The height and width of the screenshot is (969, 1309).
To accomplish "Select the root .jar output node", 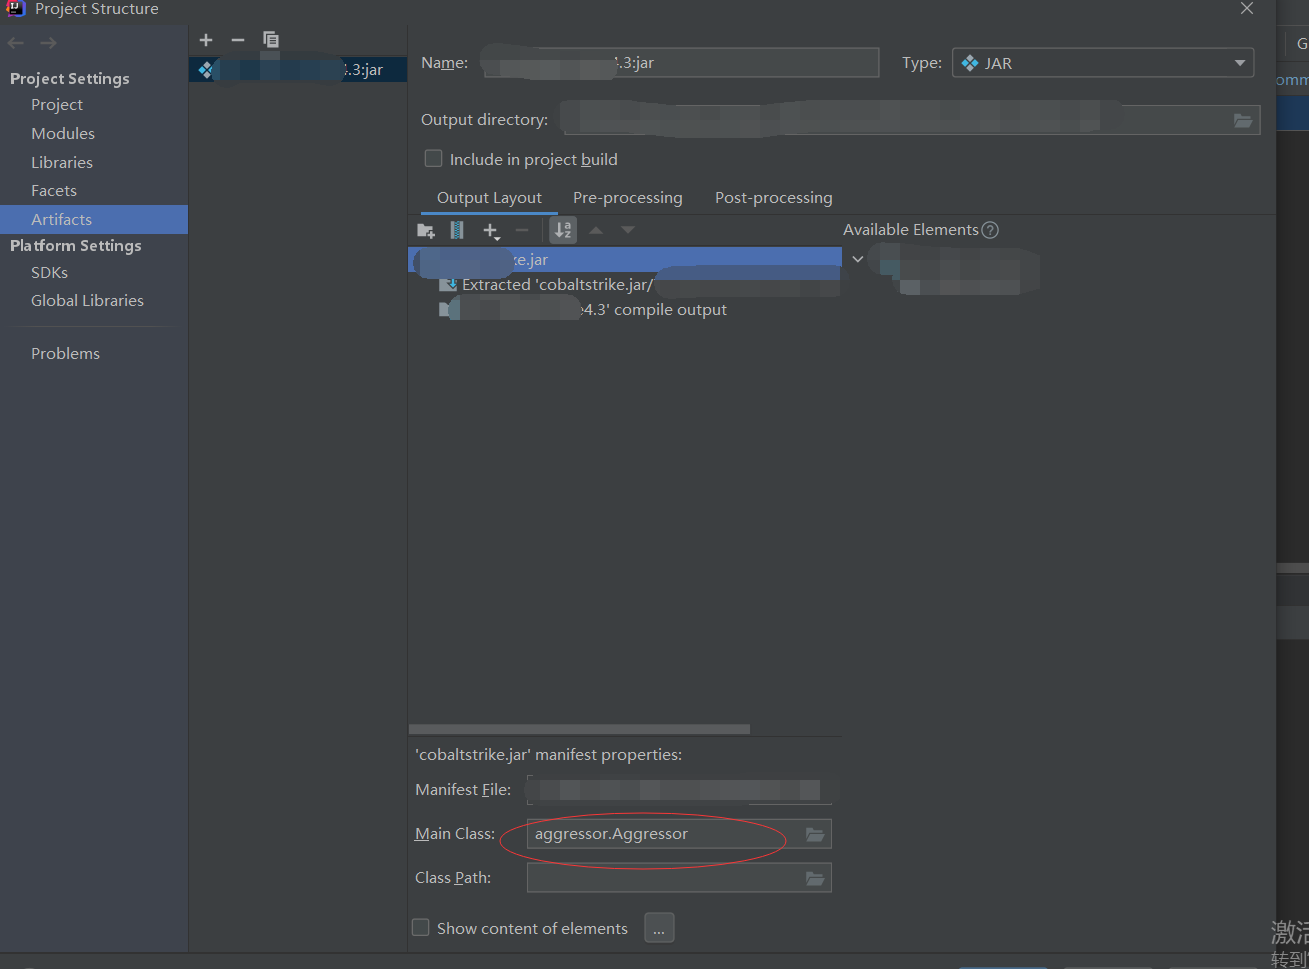I will tap(625, 260).
